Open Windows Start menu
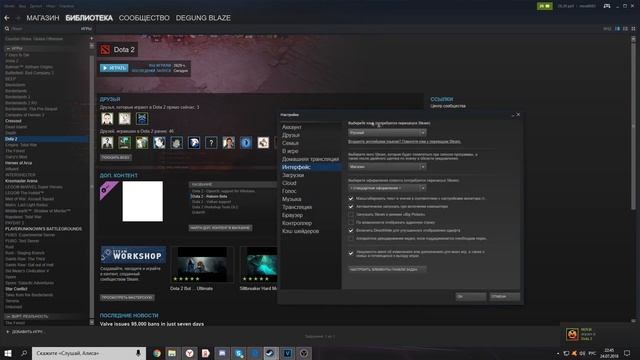Screen dimensions: 640x360 8,353
